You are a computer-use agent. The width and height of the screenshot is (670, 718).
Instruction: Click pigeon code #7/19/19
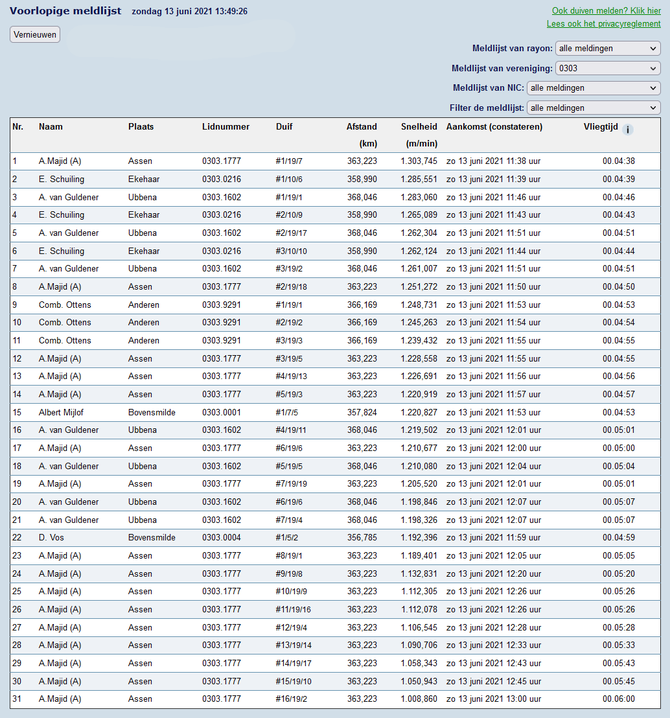291,484
